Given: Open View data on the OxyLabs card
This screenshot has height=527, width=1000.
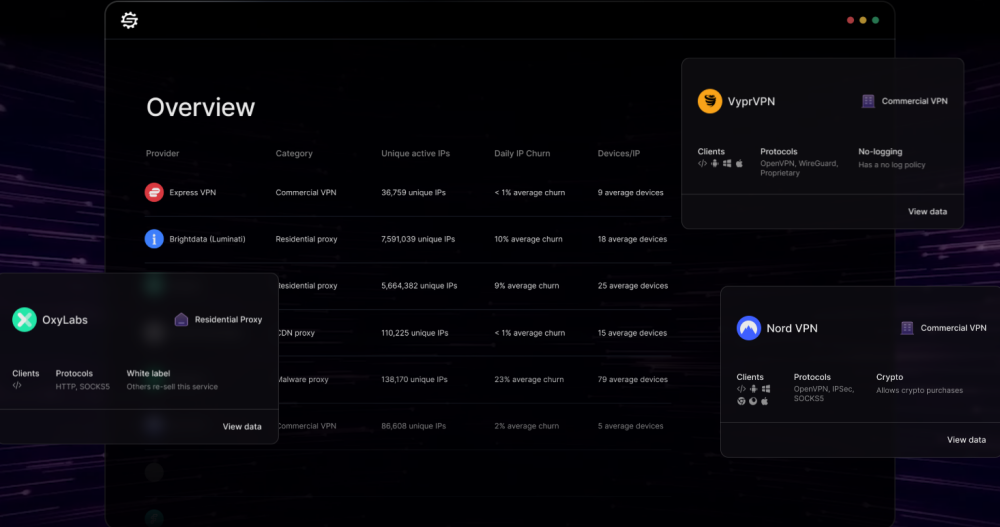Looking at the screenshot, I should (242, 427).
